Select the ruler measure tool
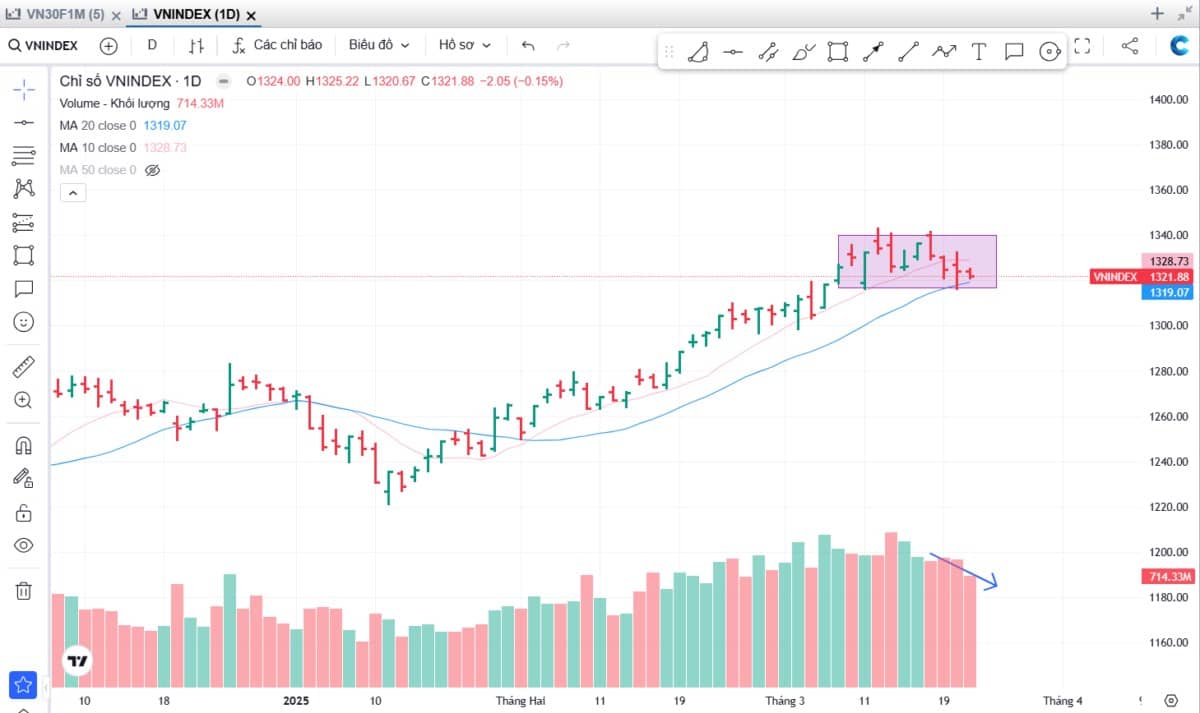1200x713 pixels. point(24,366)
